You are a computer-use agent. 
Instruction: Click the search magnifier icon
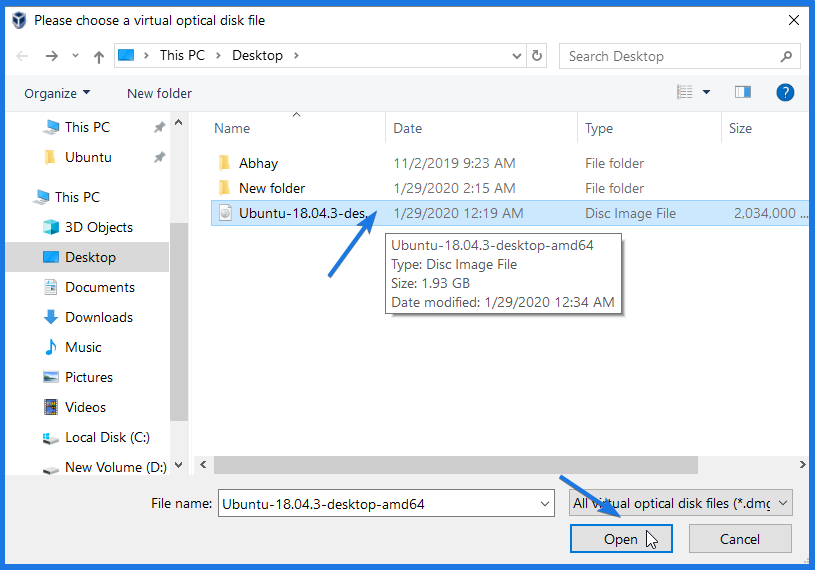(786, 56)
